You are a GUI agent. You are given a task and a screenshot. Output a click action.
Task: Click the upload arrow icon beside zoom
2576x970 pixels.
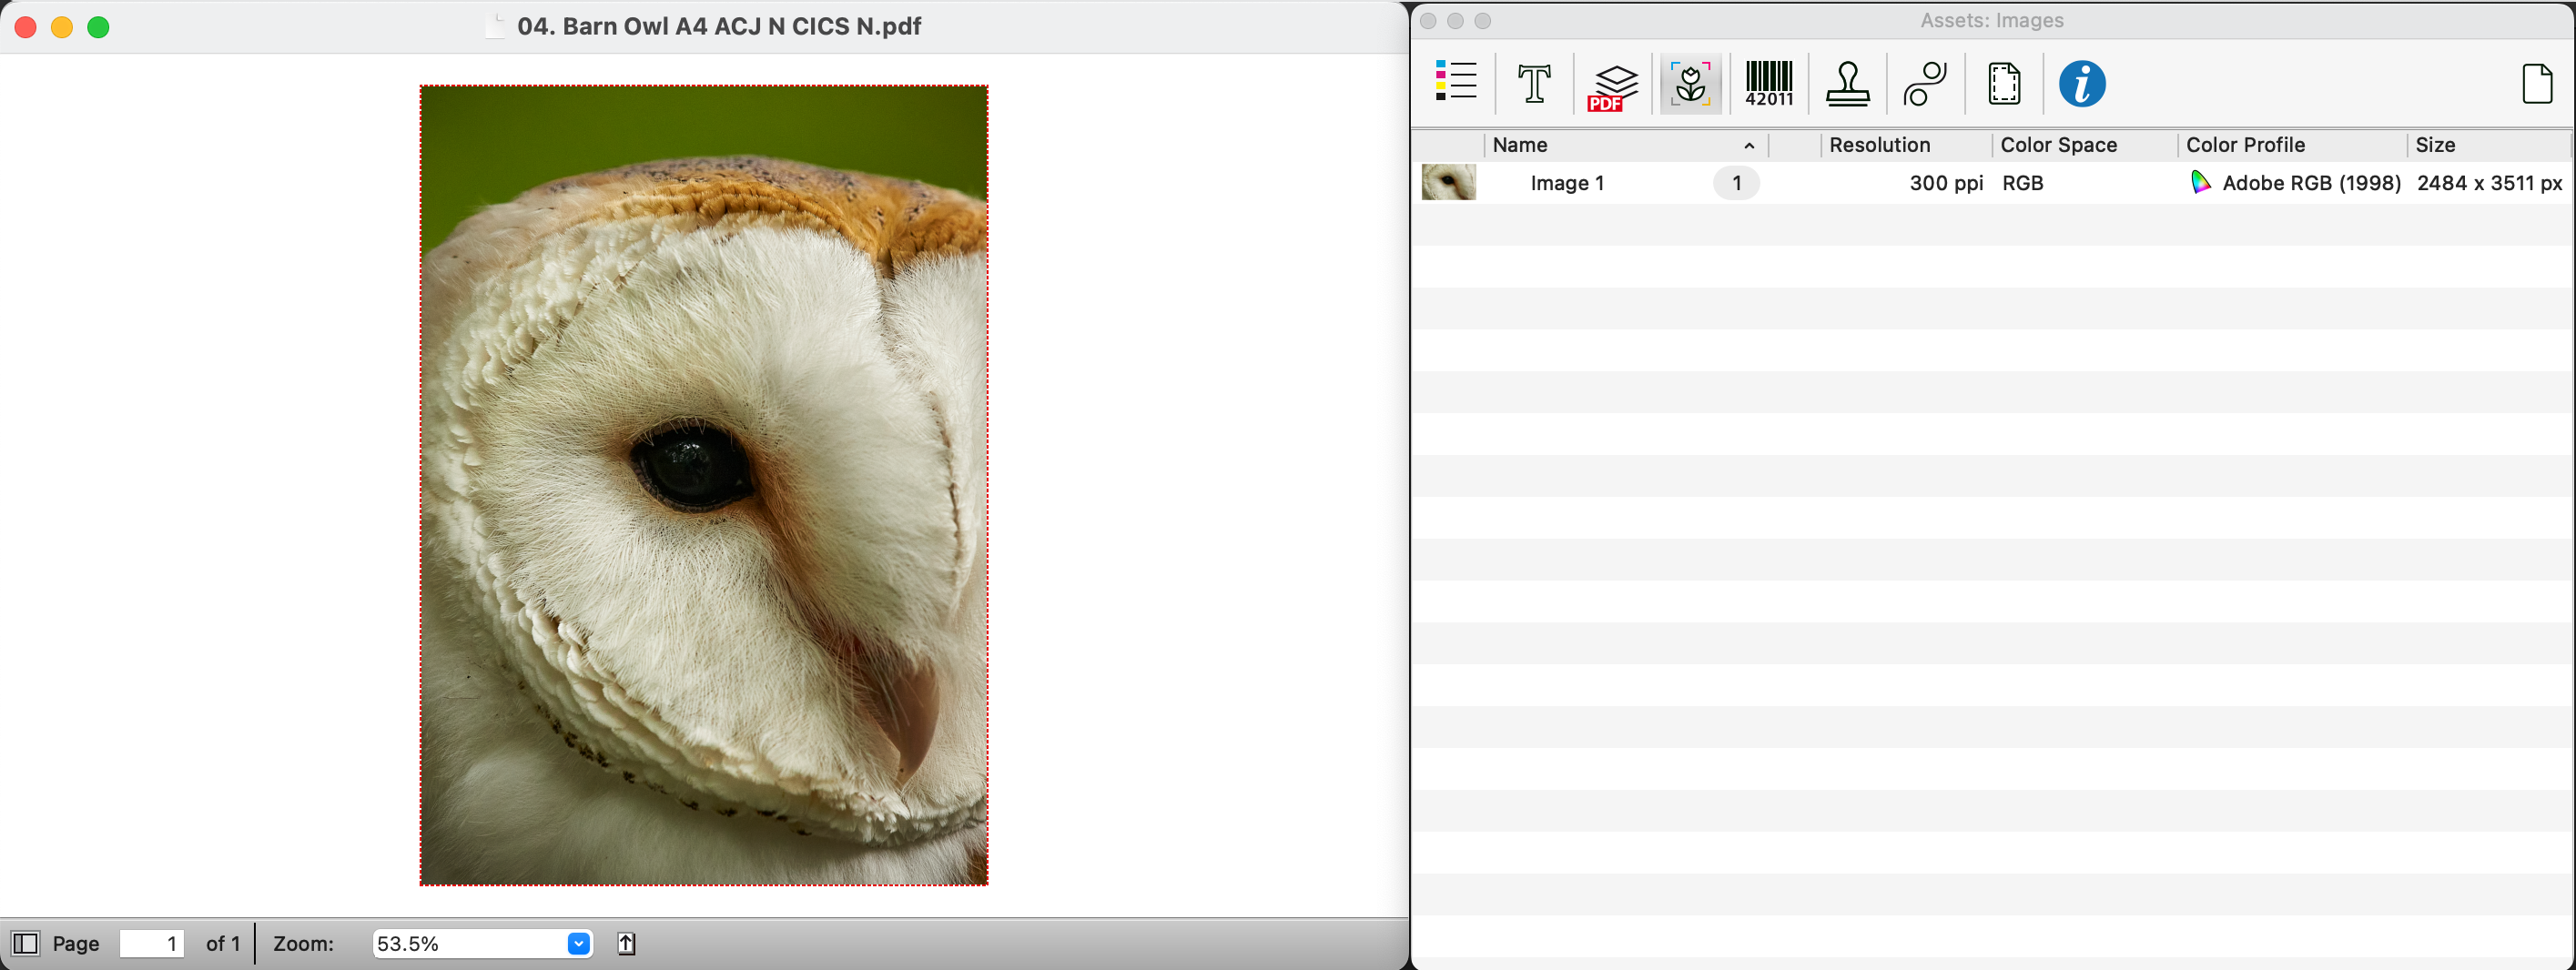point(626,943)
